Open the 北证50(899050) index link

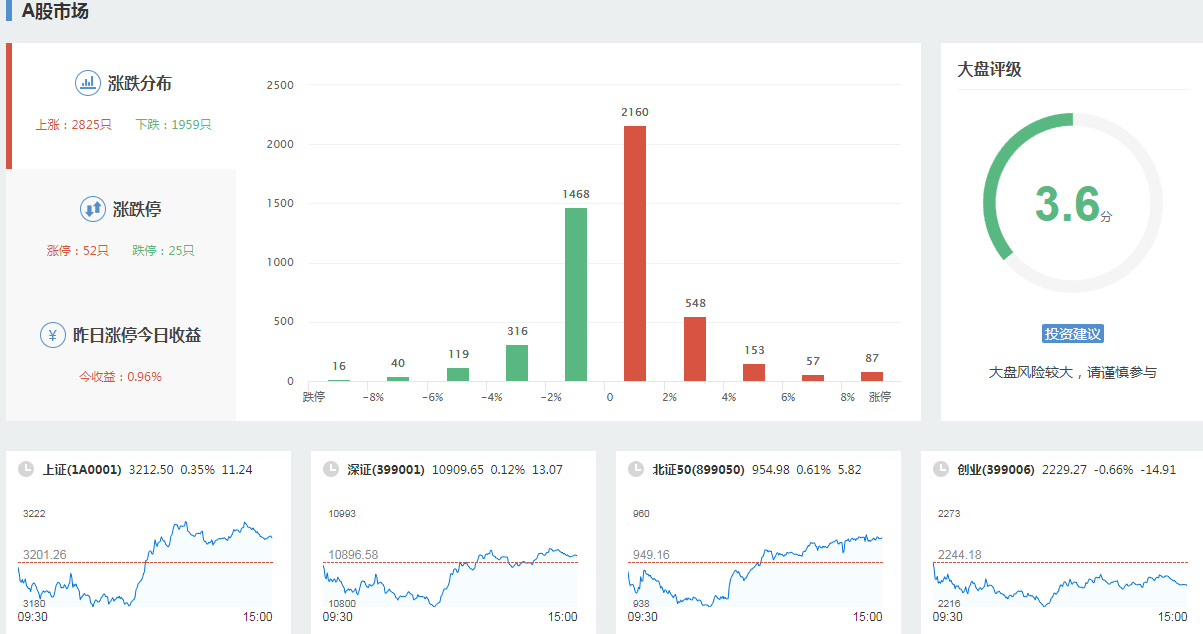pyautogui.click(x=698, y=469)
